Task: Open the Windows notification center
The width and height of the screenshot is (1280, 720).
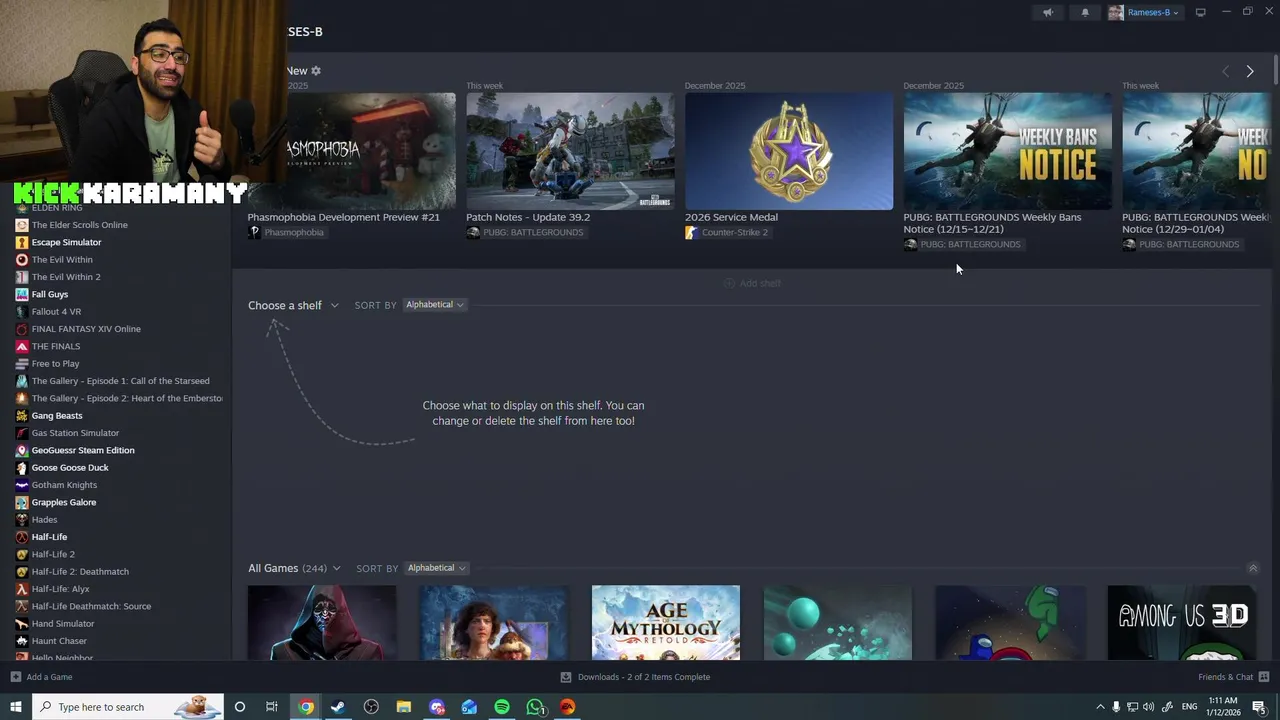Action: tap(1259, 707)
